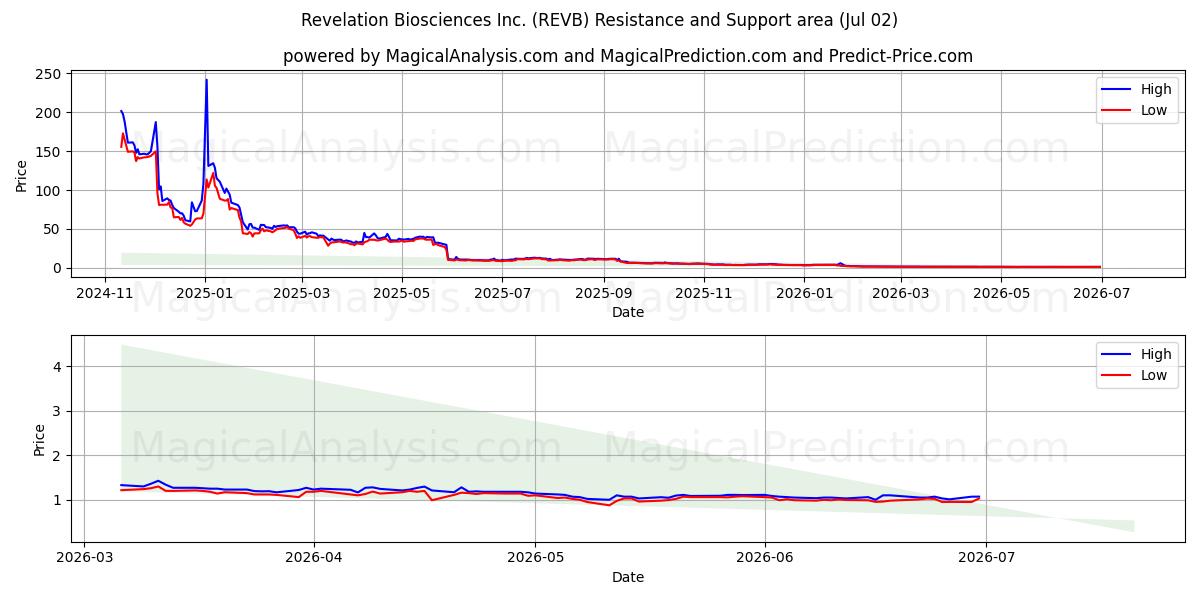Viewport: 1200px width, 600px height.
Task: Click the '2026-01' x-axis tick label
Action: pyautogui.click(x=804, y=293)
